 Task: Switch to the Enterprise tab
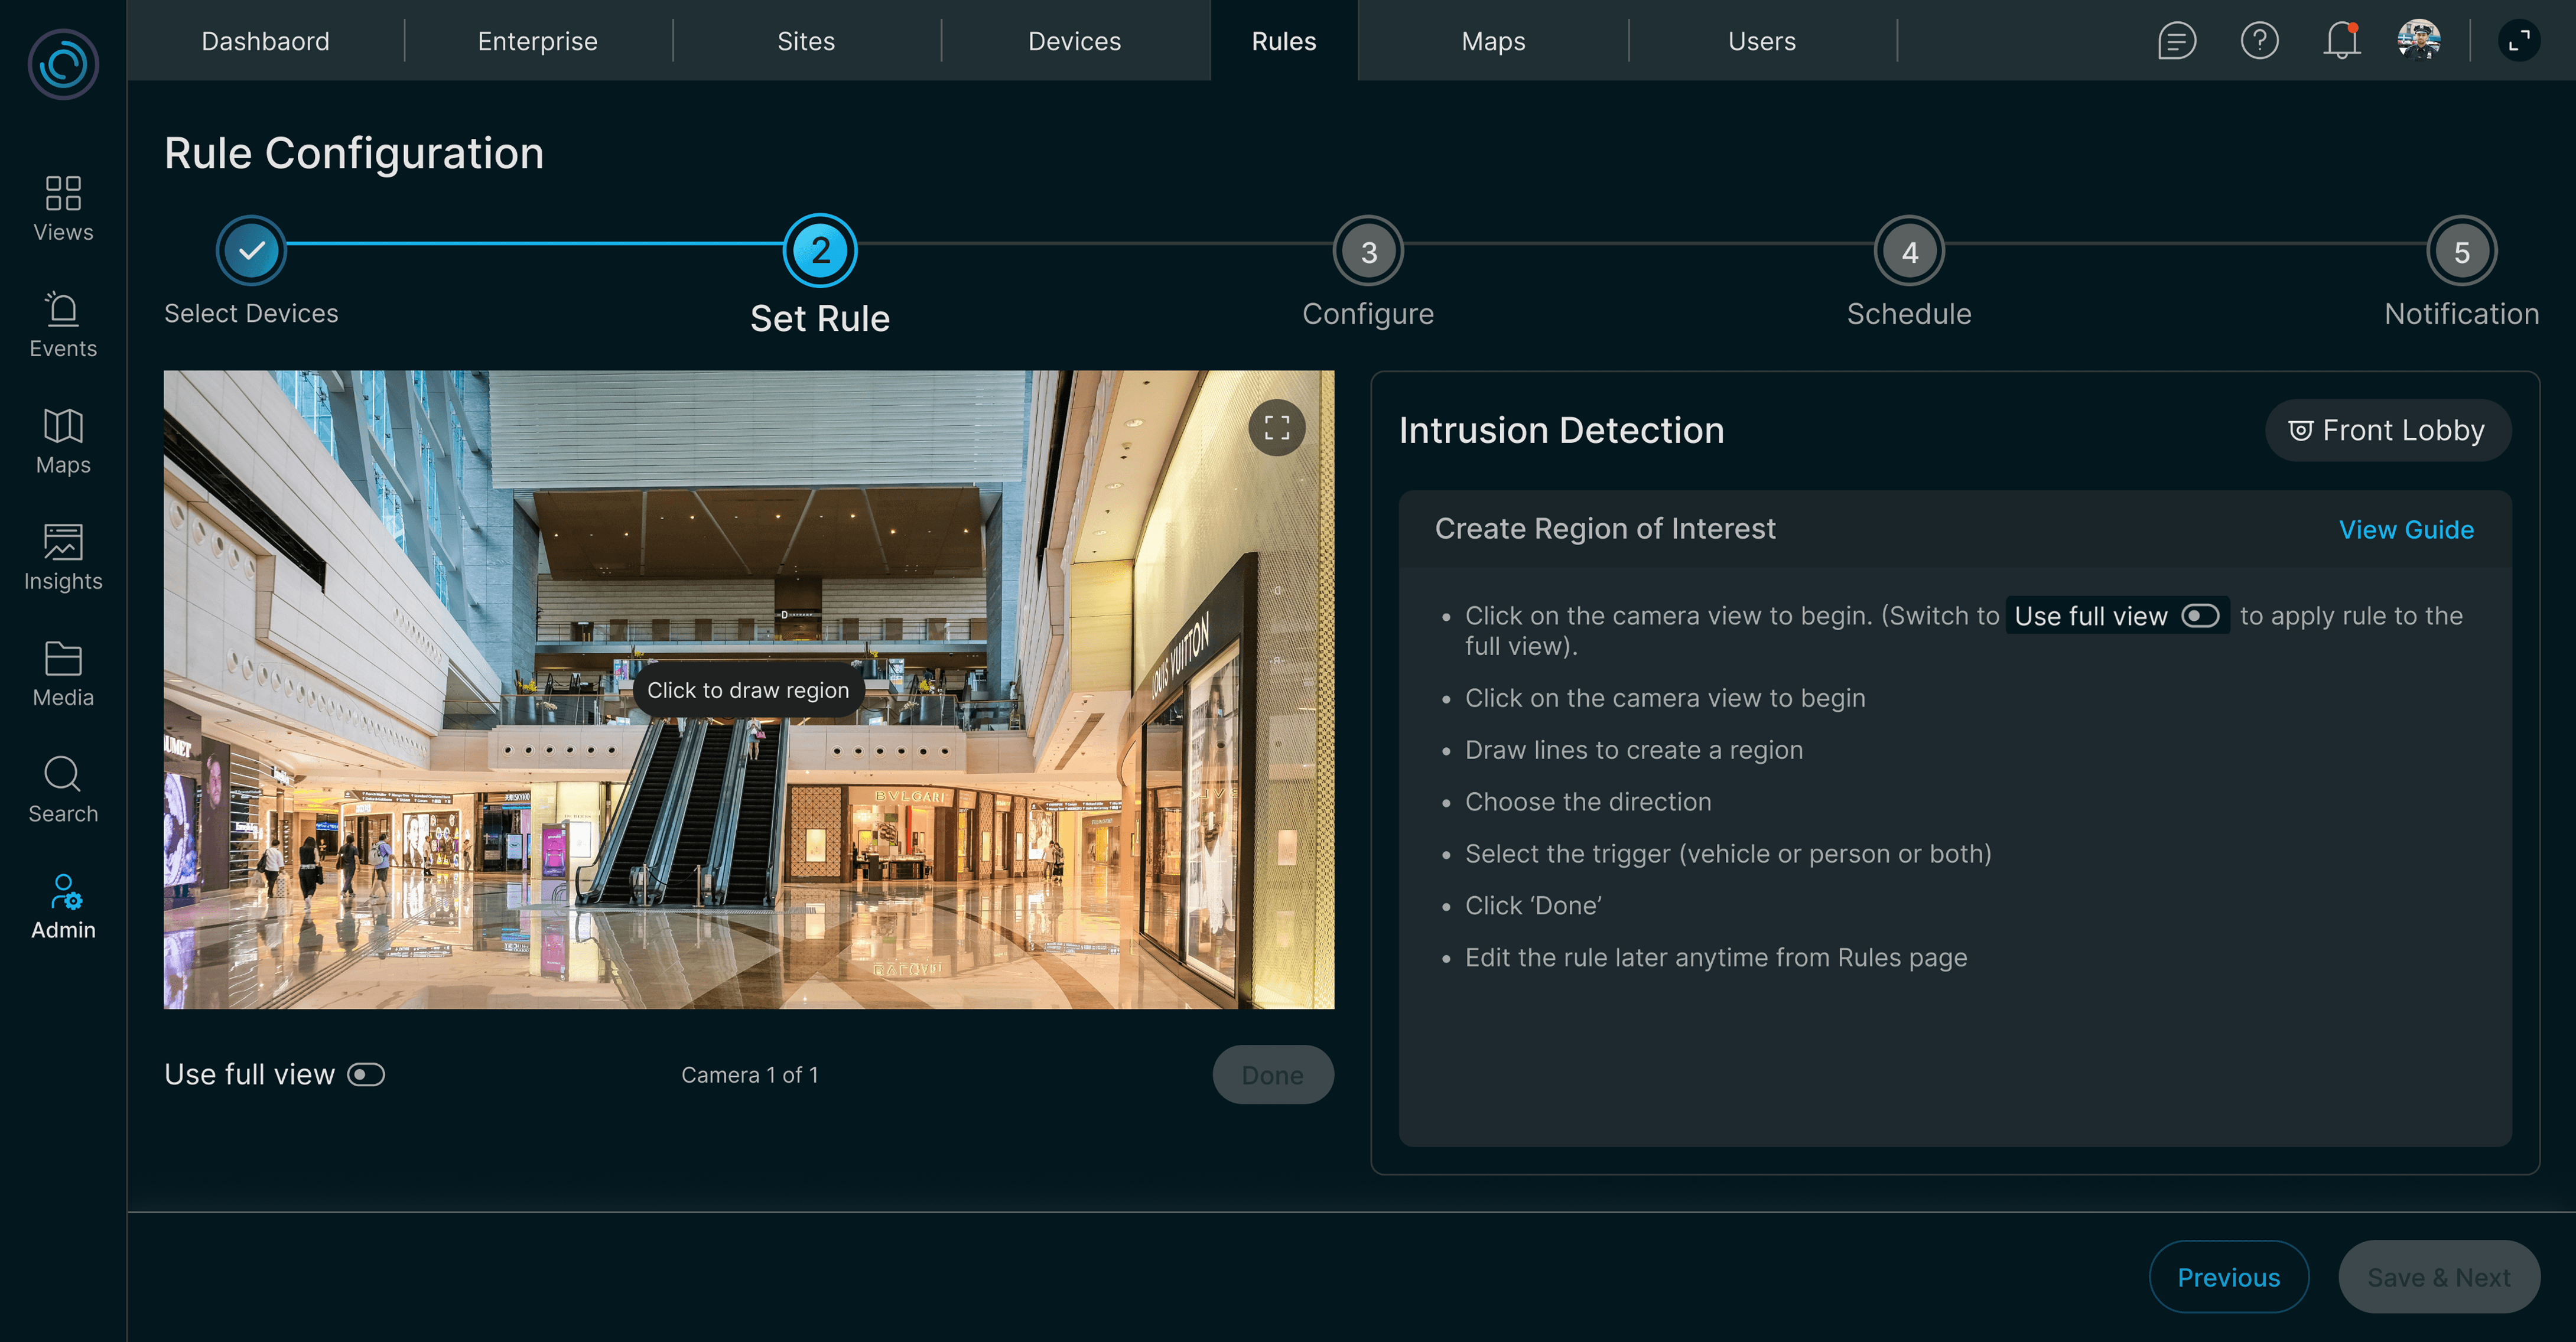point(537,41)
